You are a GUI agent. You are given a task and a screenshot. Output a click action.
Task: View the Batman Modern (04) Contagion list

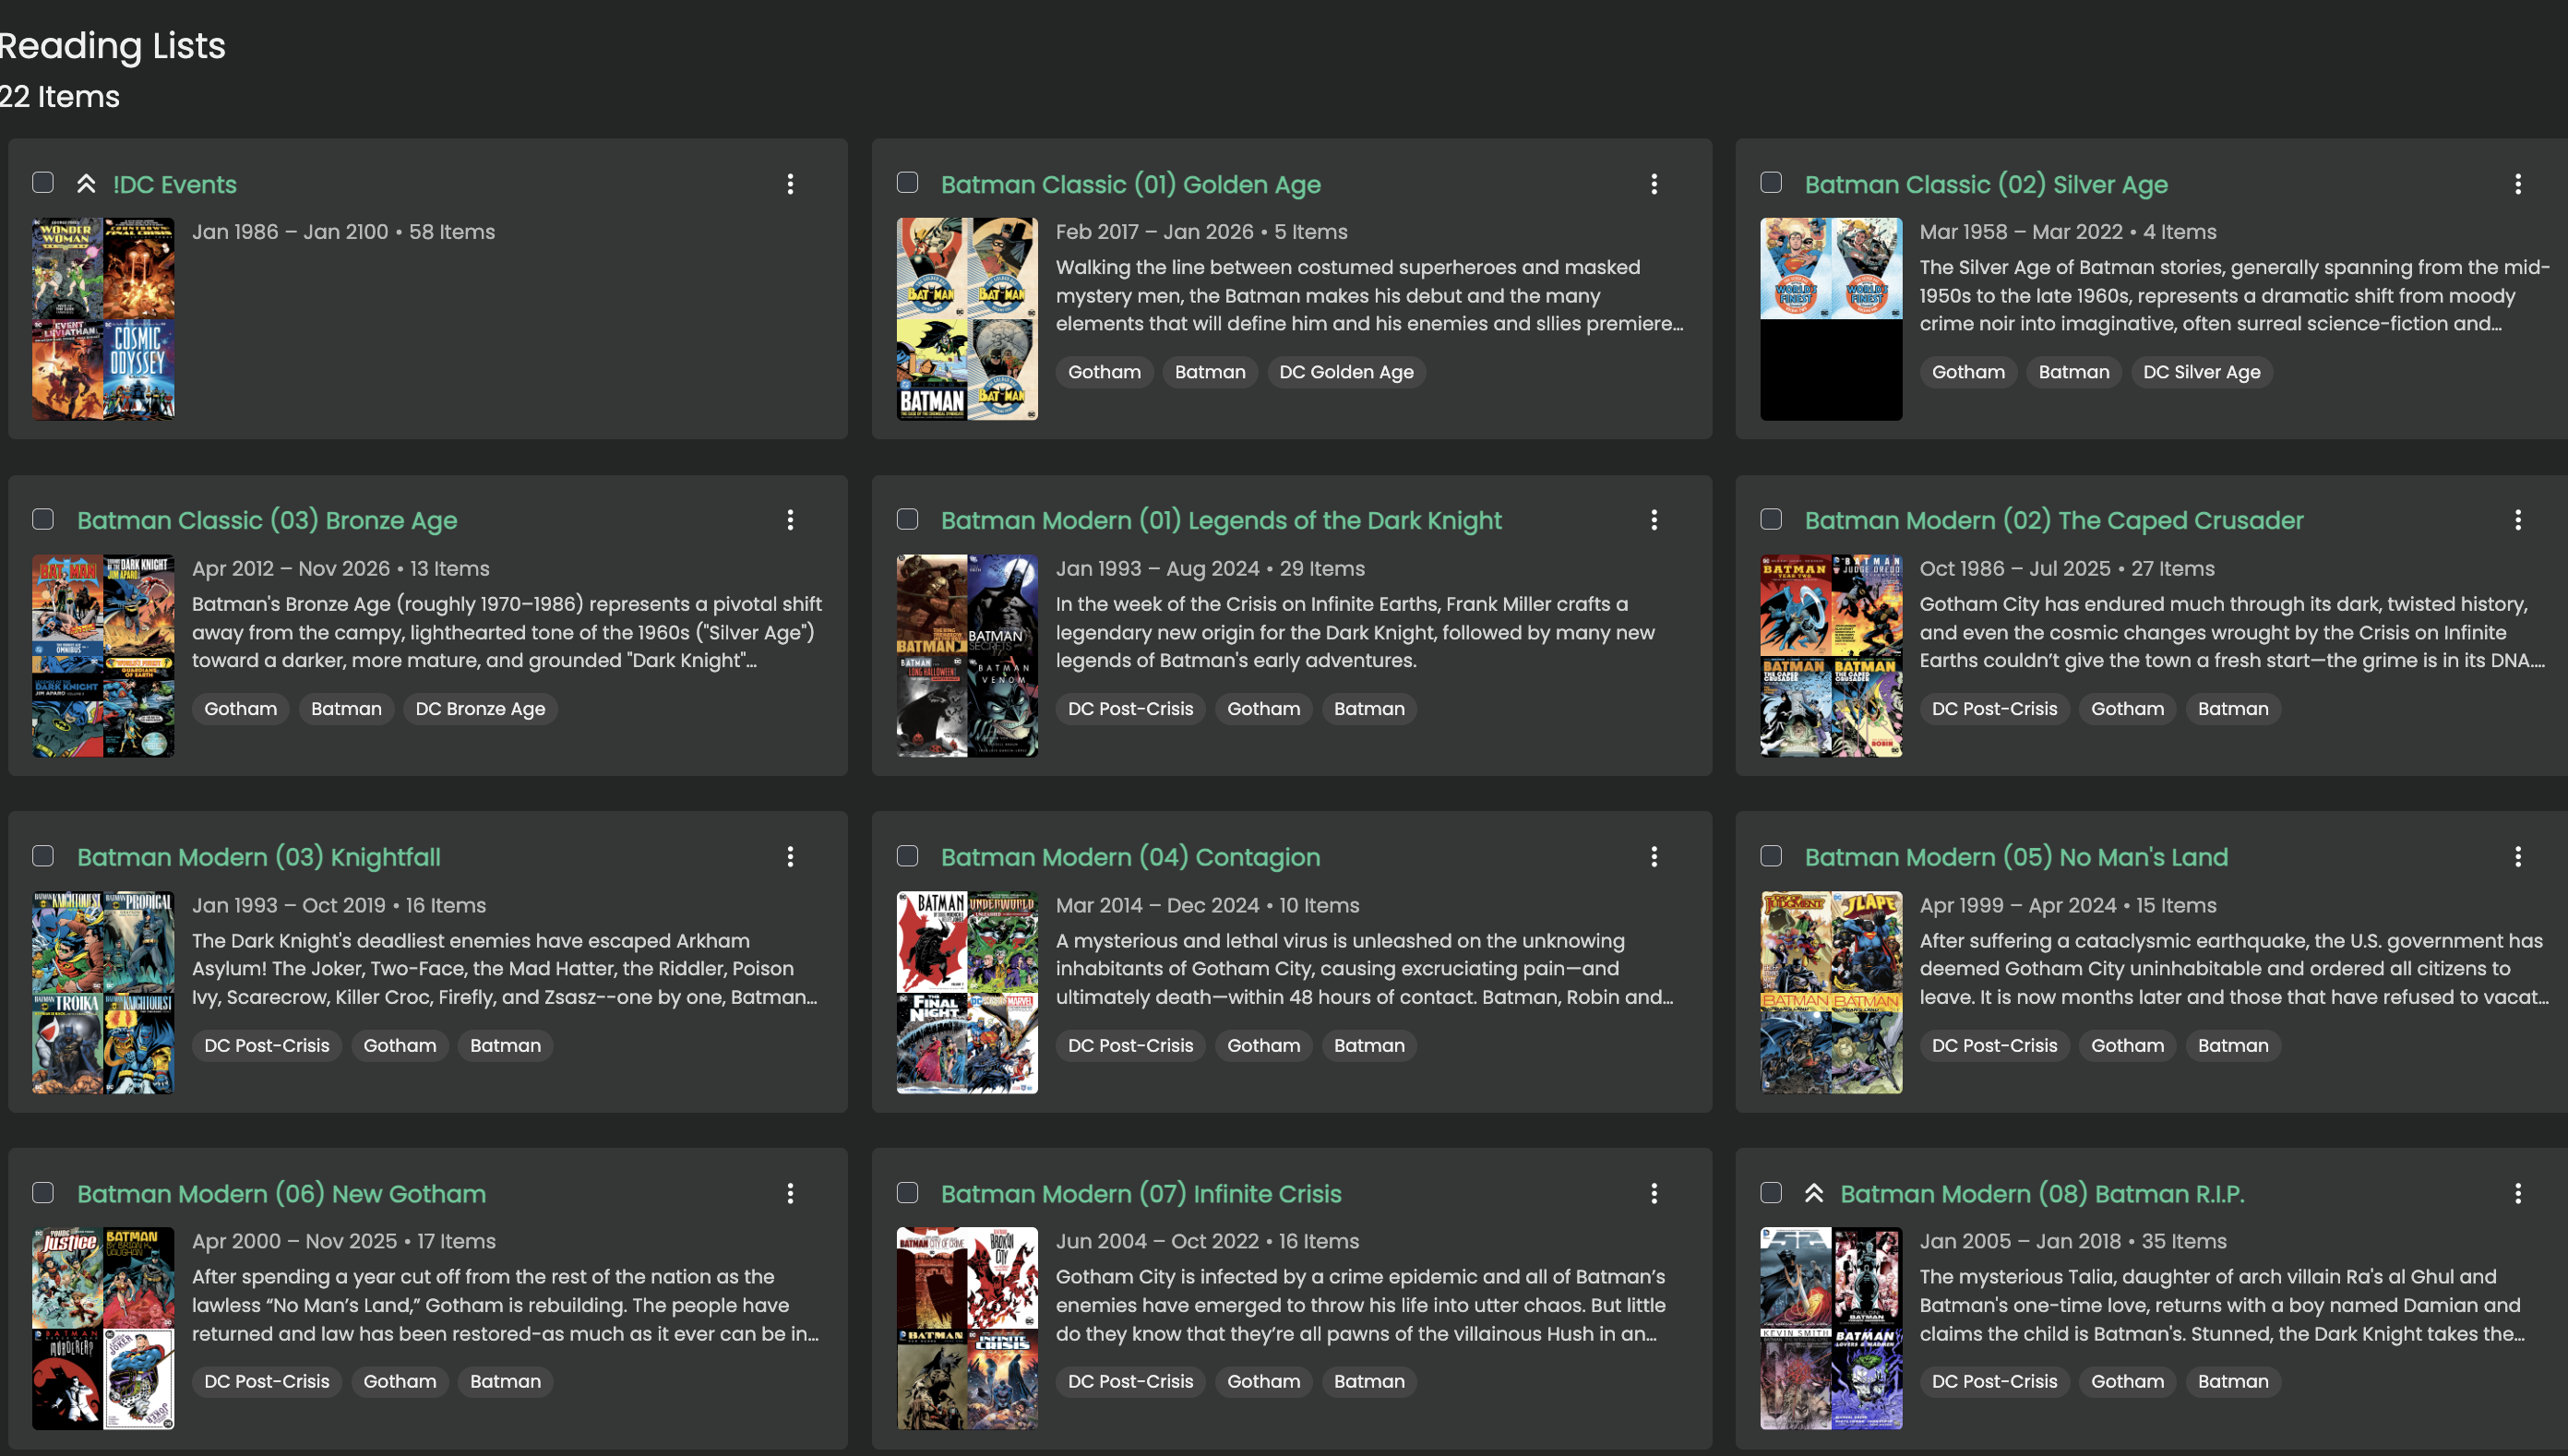[1130, 858]
